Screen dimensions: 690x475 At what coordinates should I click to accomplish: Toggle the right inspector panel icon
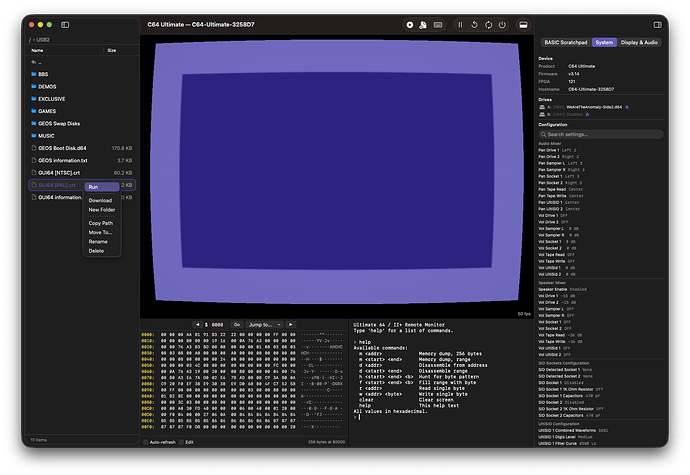coord(657,25)
